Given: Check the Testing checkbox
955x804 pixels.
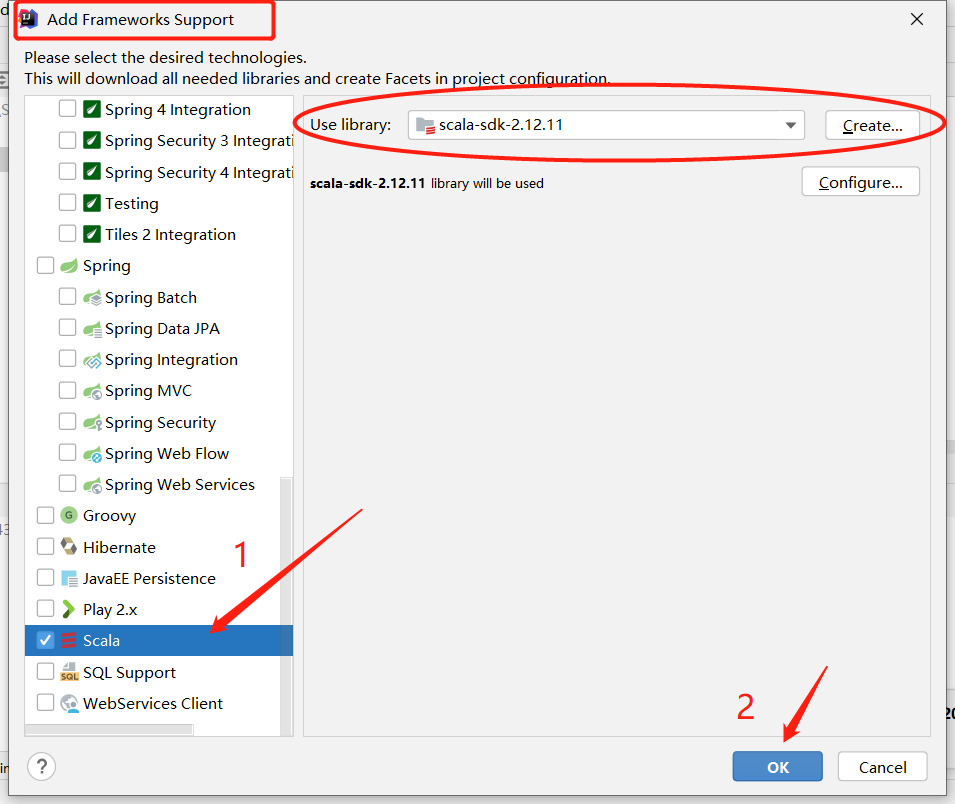Looking at the screenshot, I should tap(67, 202).
